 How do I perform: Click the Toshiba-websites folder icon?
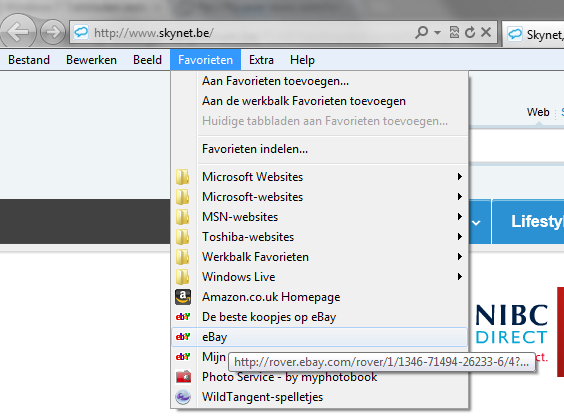point(183,237)
